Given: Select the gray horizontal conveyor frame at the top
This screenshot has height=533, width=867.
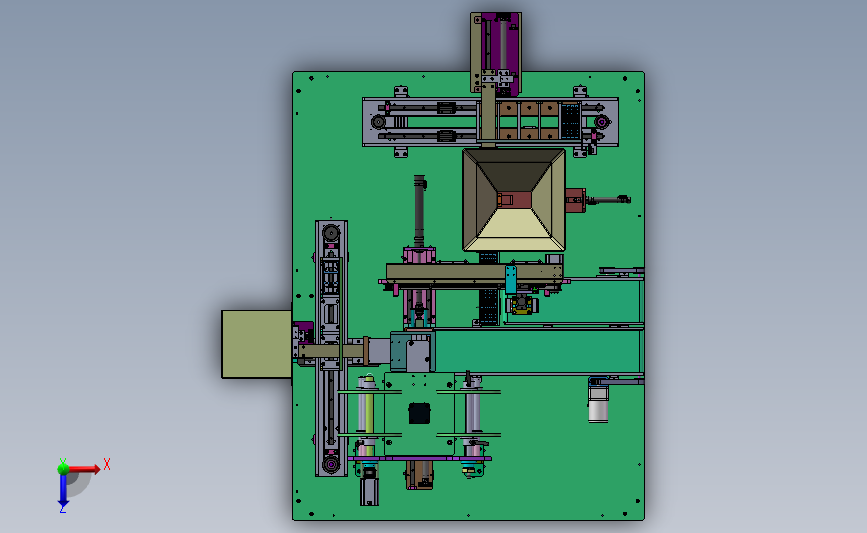Looking at the screenshot, I should coord(490,122).
